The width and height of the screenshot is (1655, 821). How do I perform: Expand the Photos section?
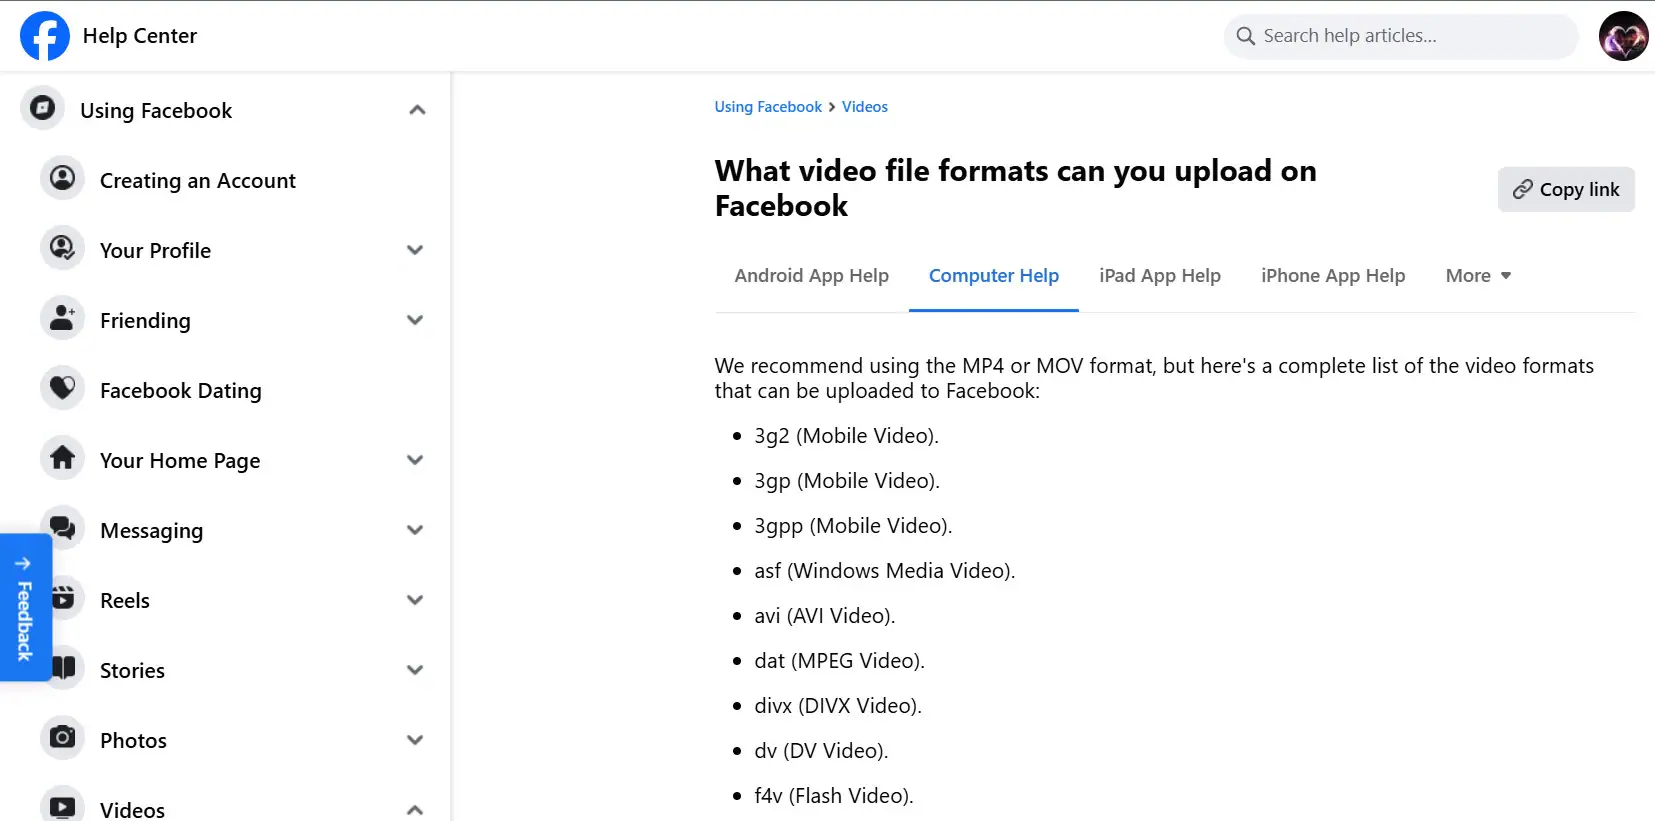(415, 740)
